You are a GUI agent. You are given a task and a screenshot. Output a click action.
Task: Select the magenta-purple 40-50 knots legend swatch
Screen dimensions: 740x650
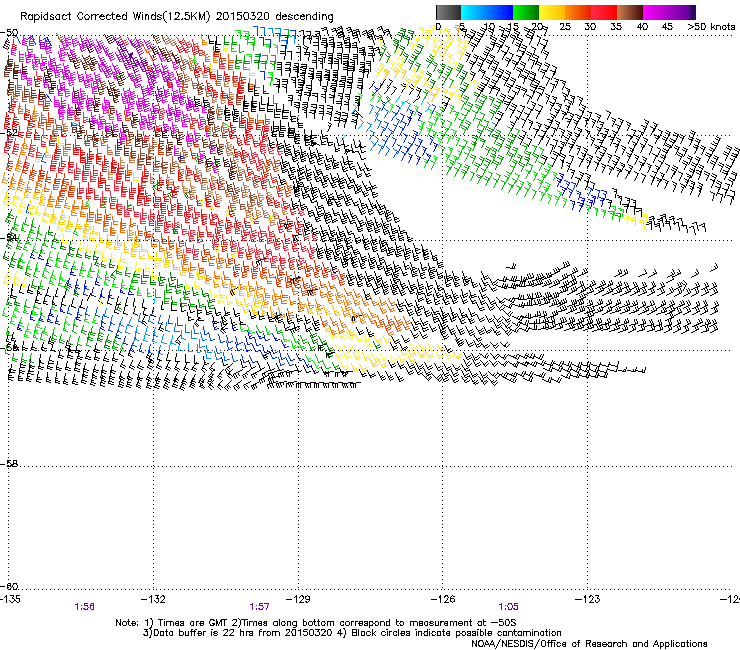click(x=669, y=12)
